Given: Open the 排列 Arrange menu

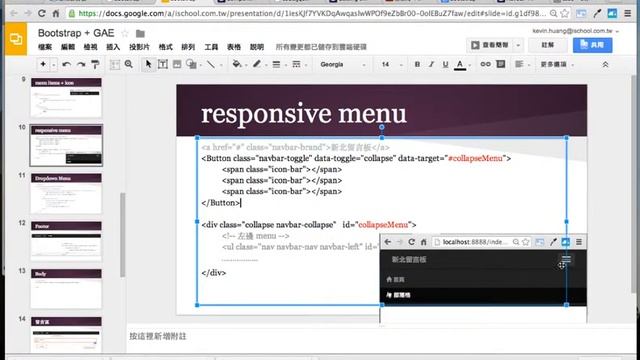Looking at the screenshot, I should pos(188,47).
